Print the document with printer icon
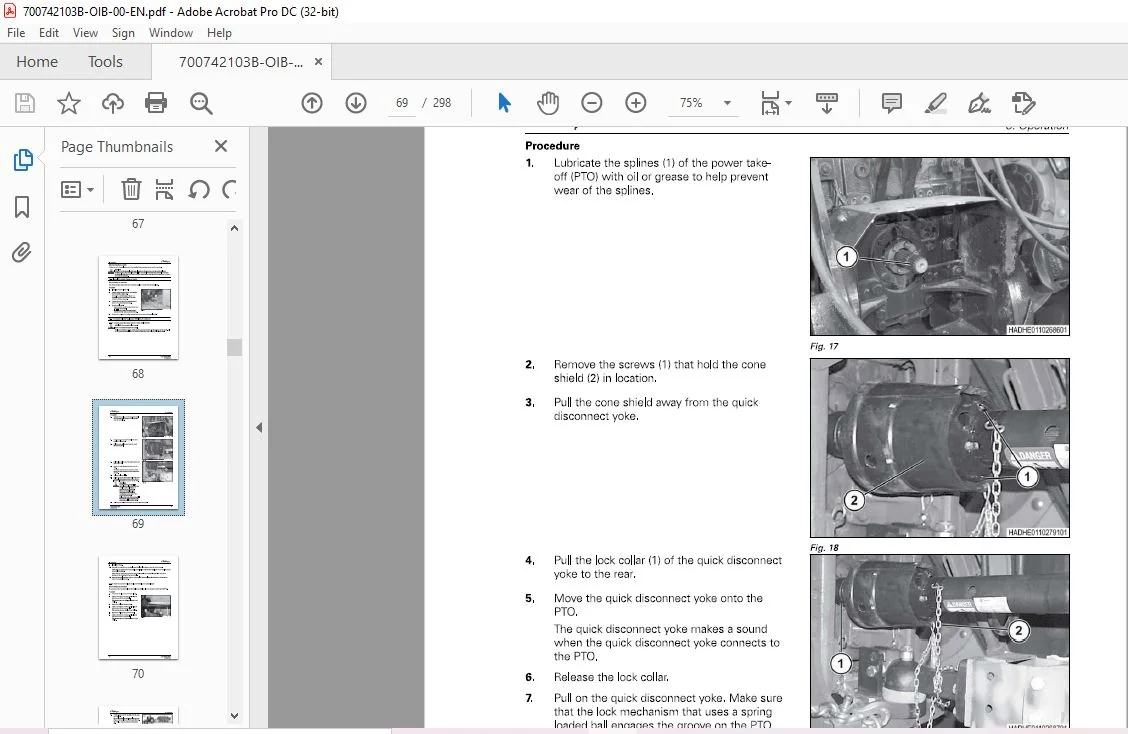This screenshot has height=734, width=1128. (x=156, y=103)
